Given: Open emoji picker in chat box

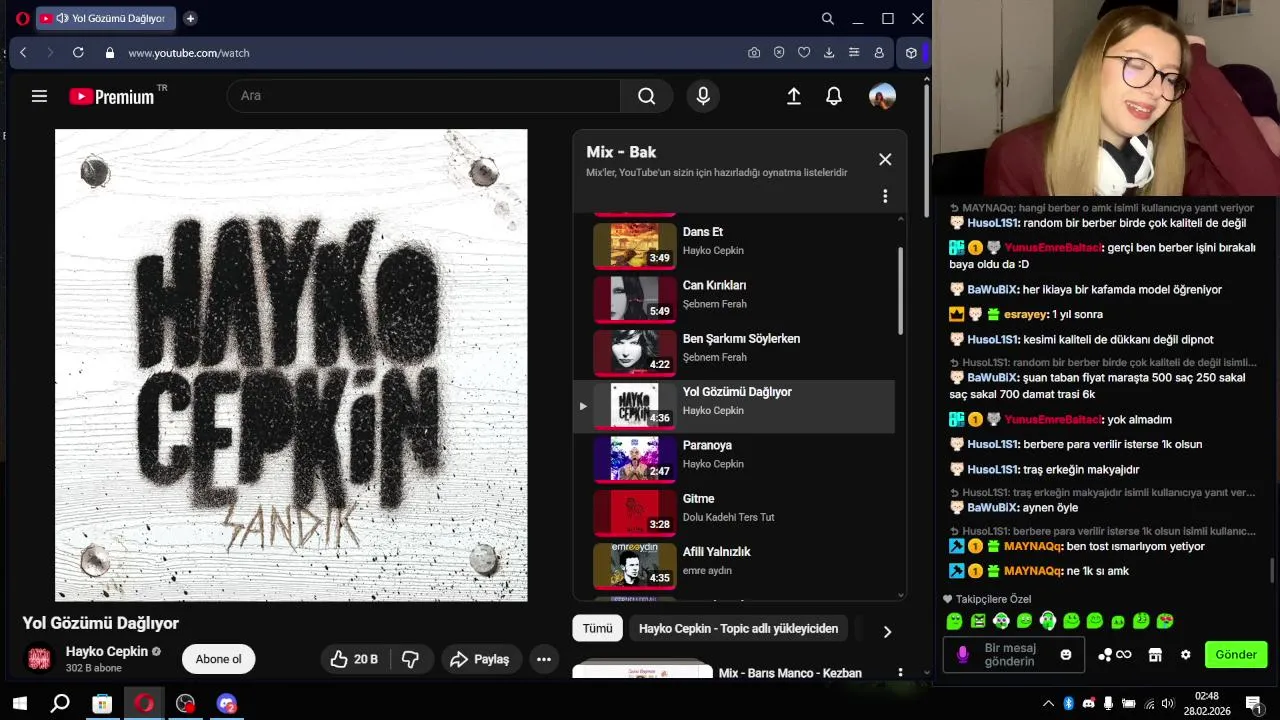Looking at the screenshot, I should tap(1066, 655).
